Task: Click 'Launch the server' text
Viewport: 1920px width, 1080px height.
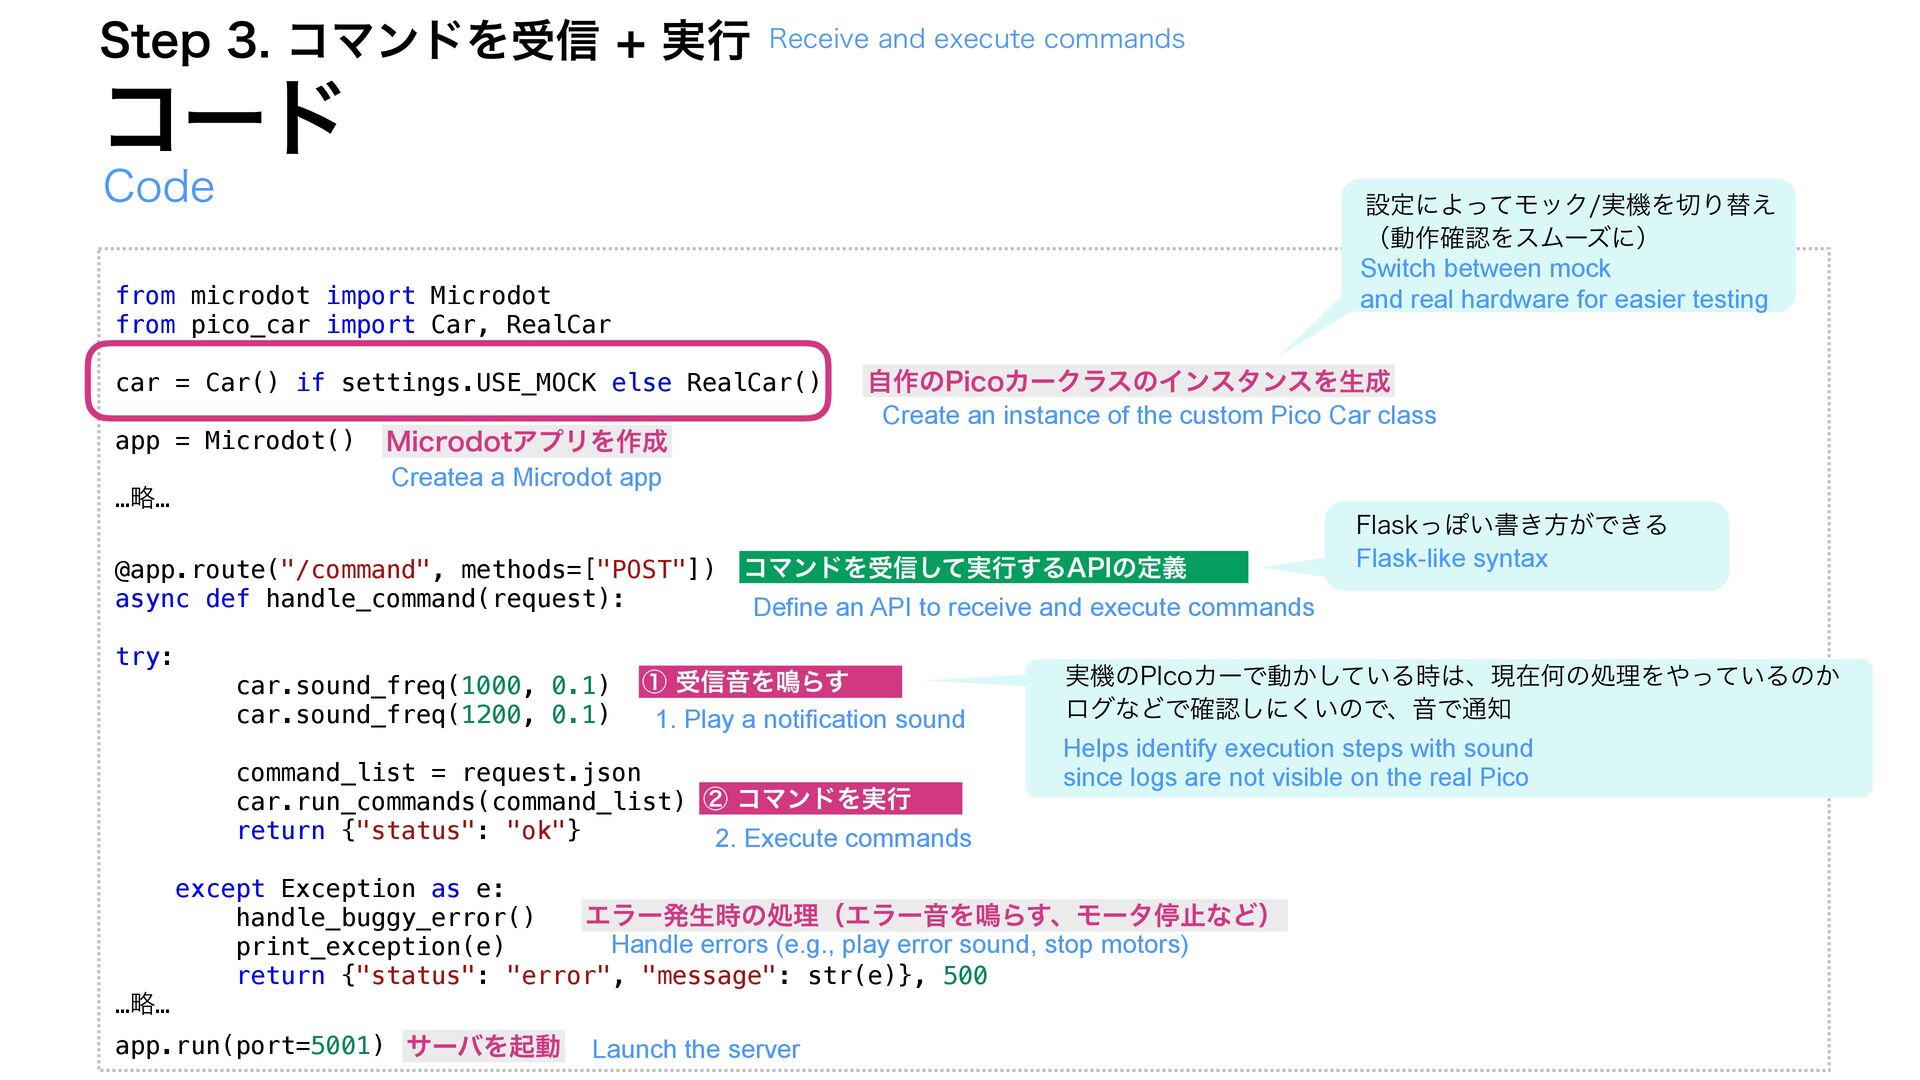Action: pyautogui.click(x=695, y=1049)
